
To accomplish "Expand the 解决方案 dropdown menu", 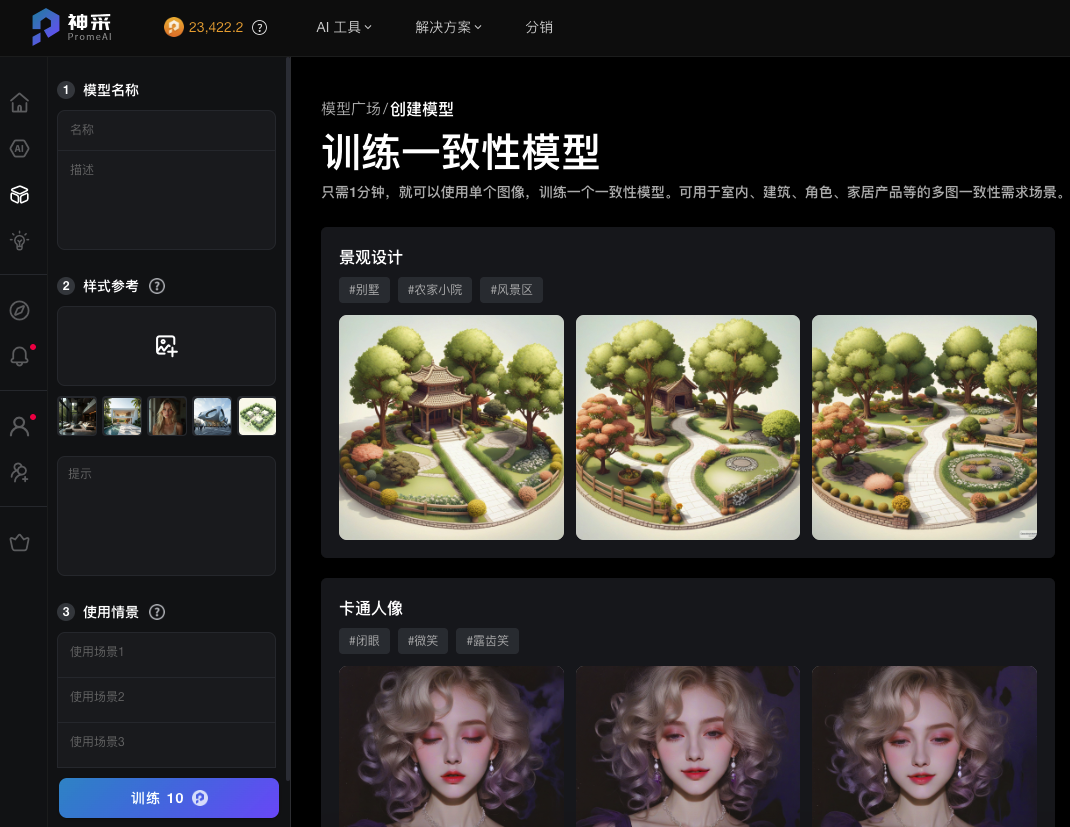I will click(448, 27).
